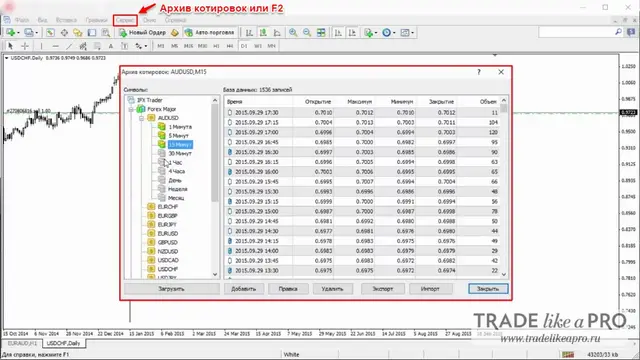This screenshot has height=360, width=640.
Task: Select the trendline tool
Action: click(69, 46)
